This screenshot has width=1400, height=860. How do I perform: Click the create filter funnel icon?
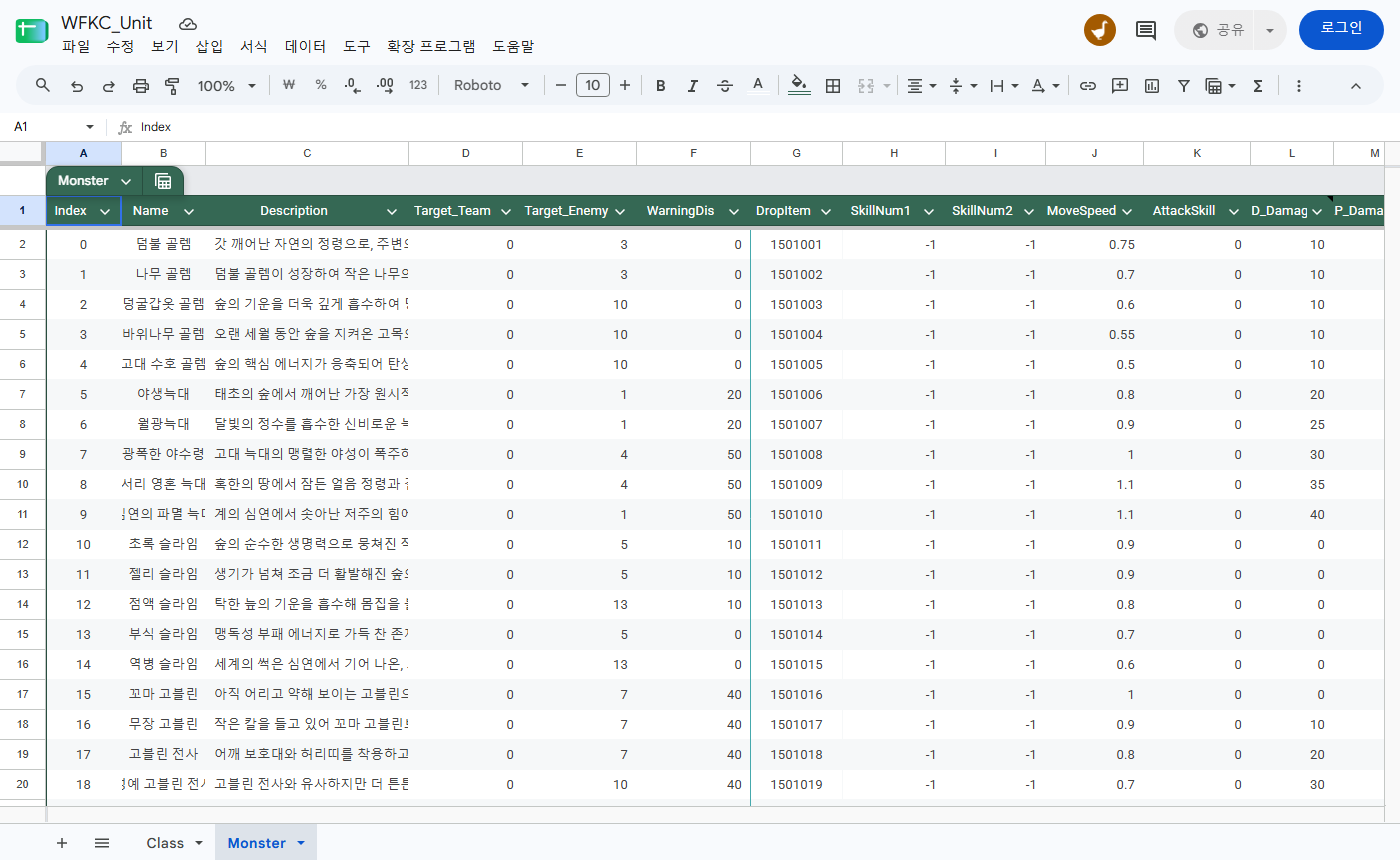tap(1184, 86)
